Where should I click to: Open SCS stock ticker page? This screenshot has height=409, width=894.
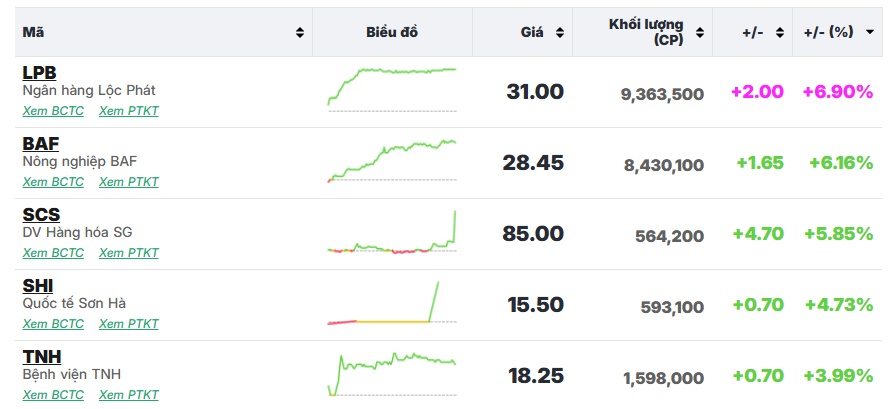click(41, 214)
